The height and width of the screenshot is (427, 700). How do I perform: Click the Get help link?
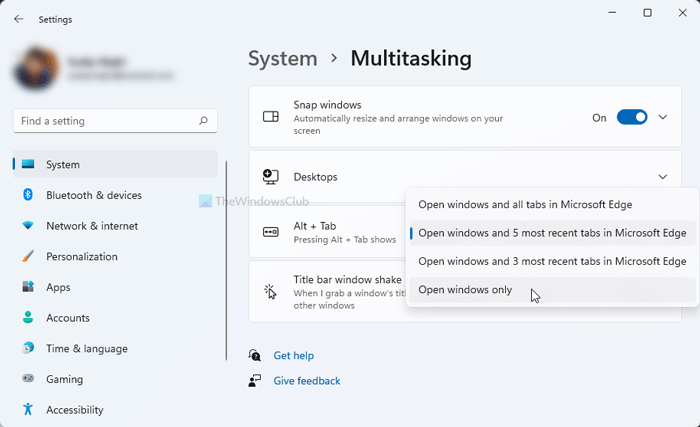[x=293, y=355]
